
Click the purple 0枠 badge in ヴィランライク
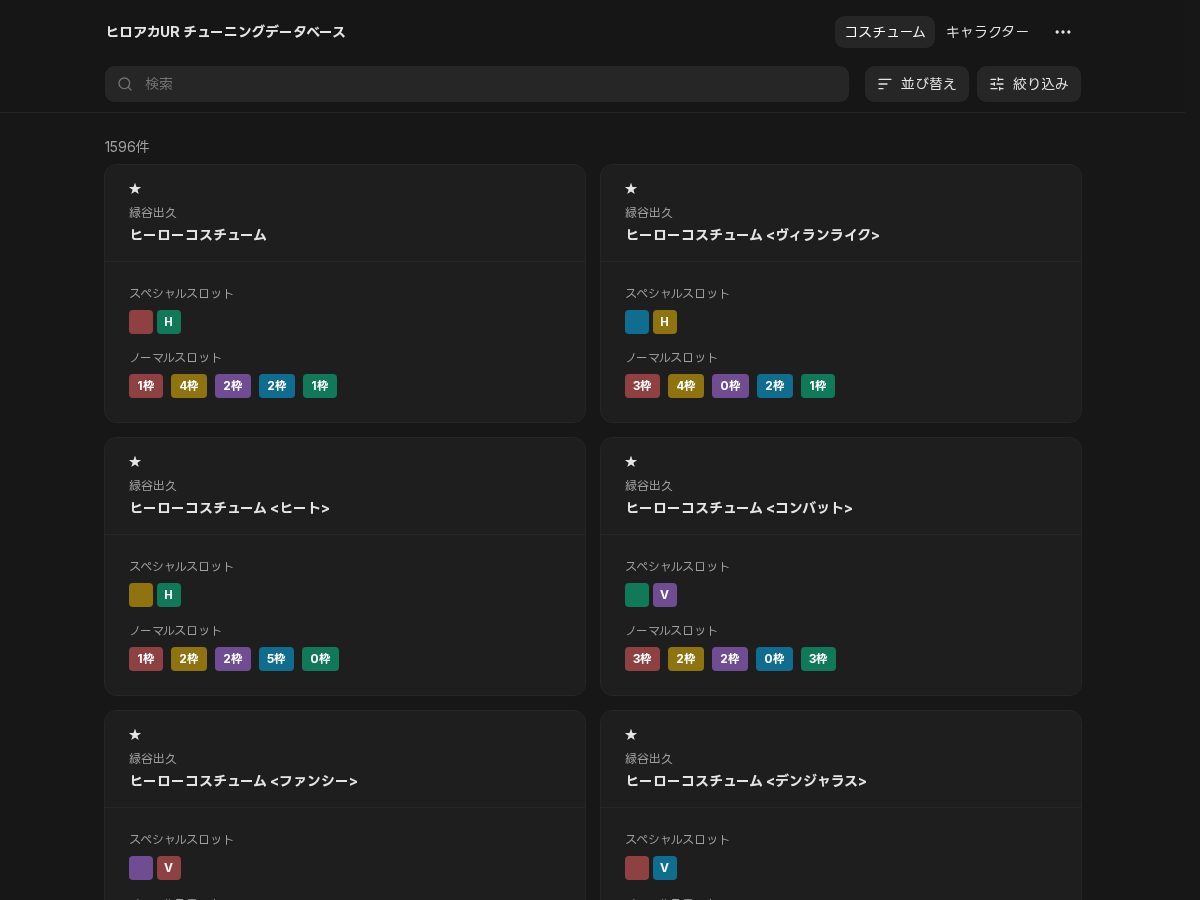(730, 386)
